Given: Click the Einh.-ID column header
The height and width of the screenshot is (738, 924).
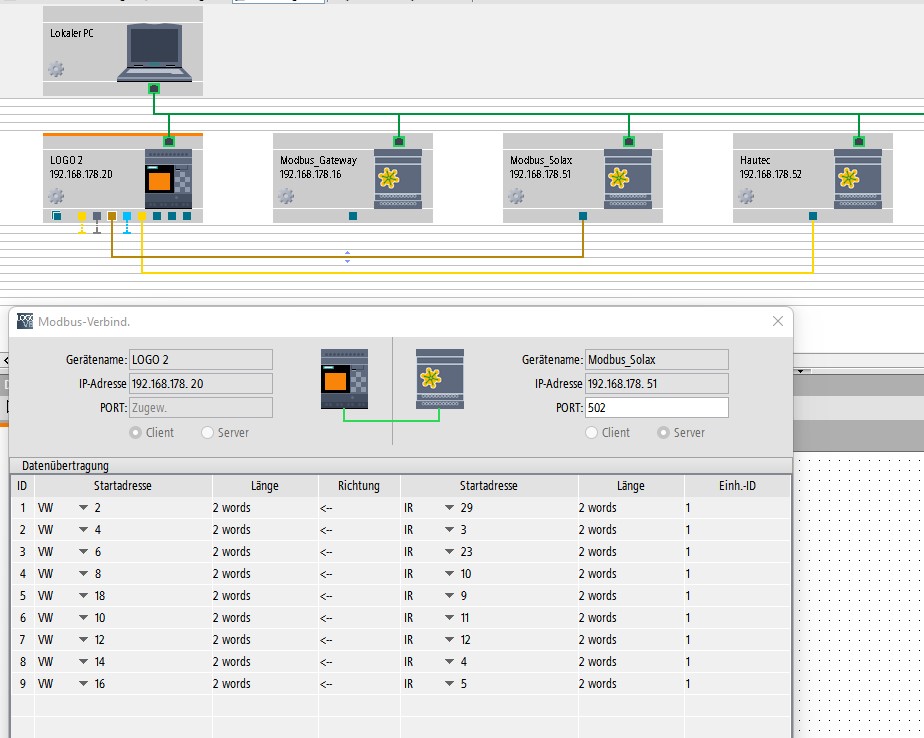Looking at the screenshot, I should 737,486.
